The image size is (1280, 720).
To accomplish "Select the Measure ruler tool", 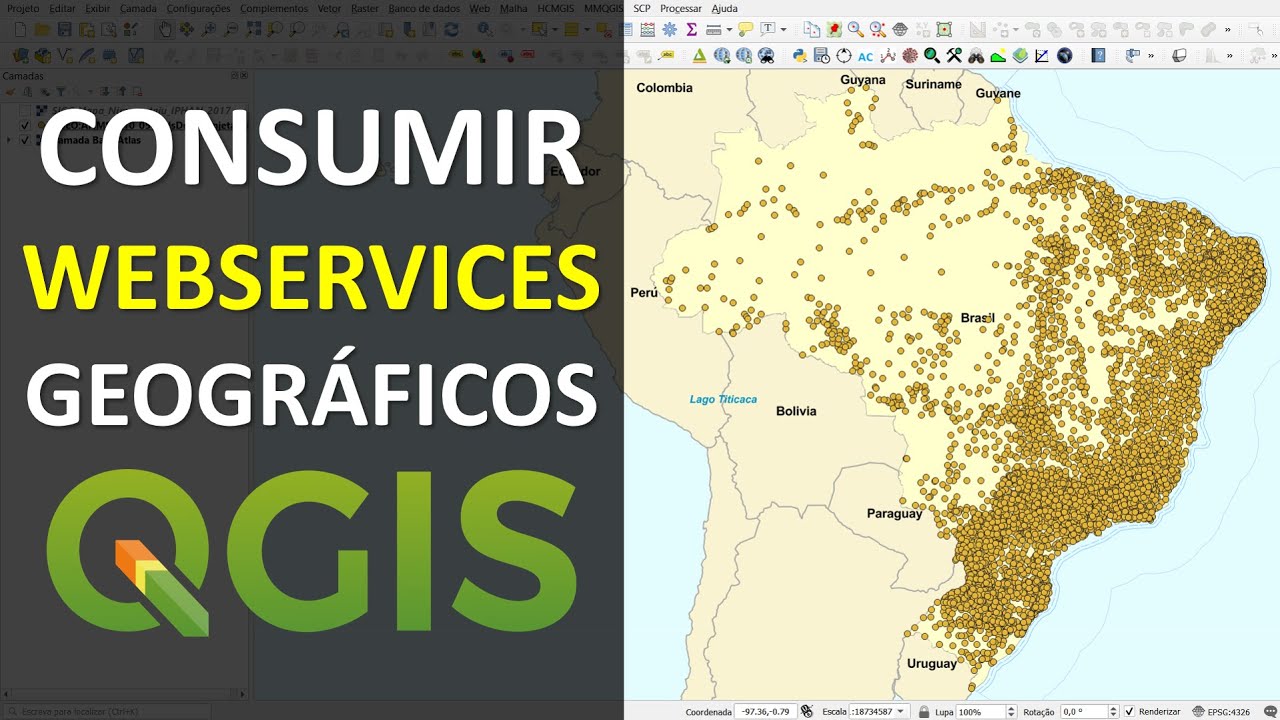I will point(713,29).
